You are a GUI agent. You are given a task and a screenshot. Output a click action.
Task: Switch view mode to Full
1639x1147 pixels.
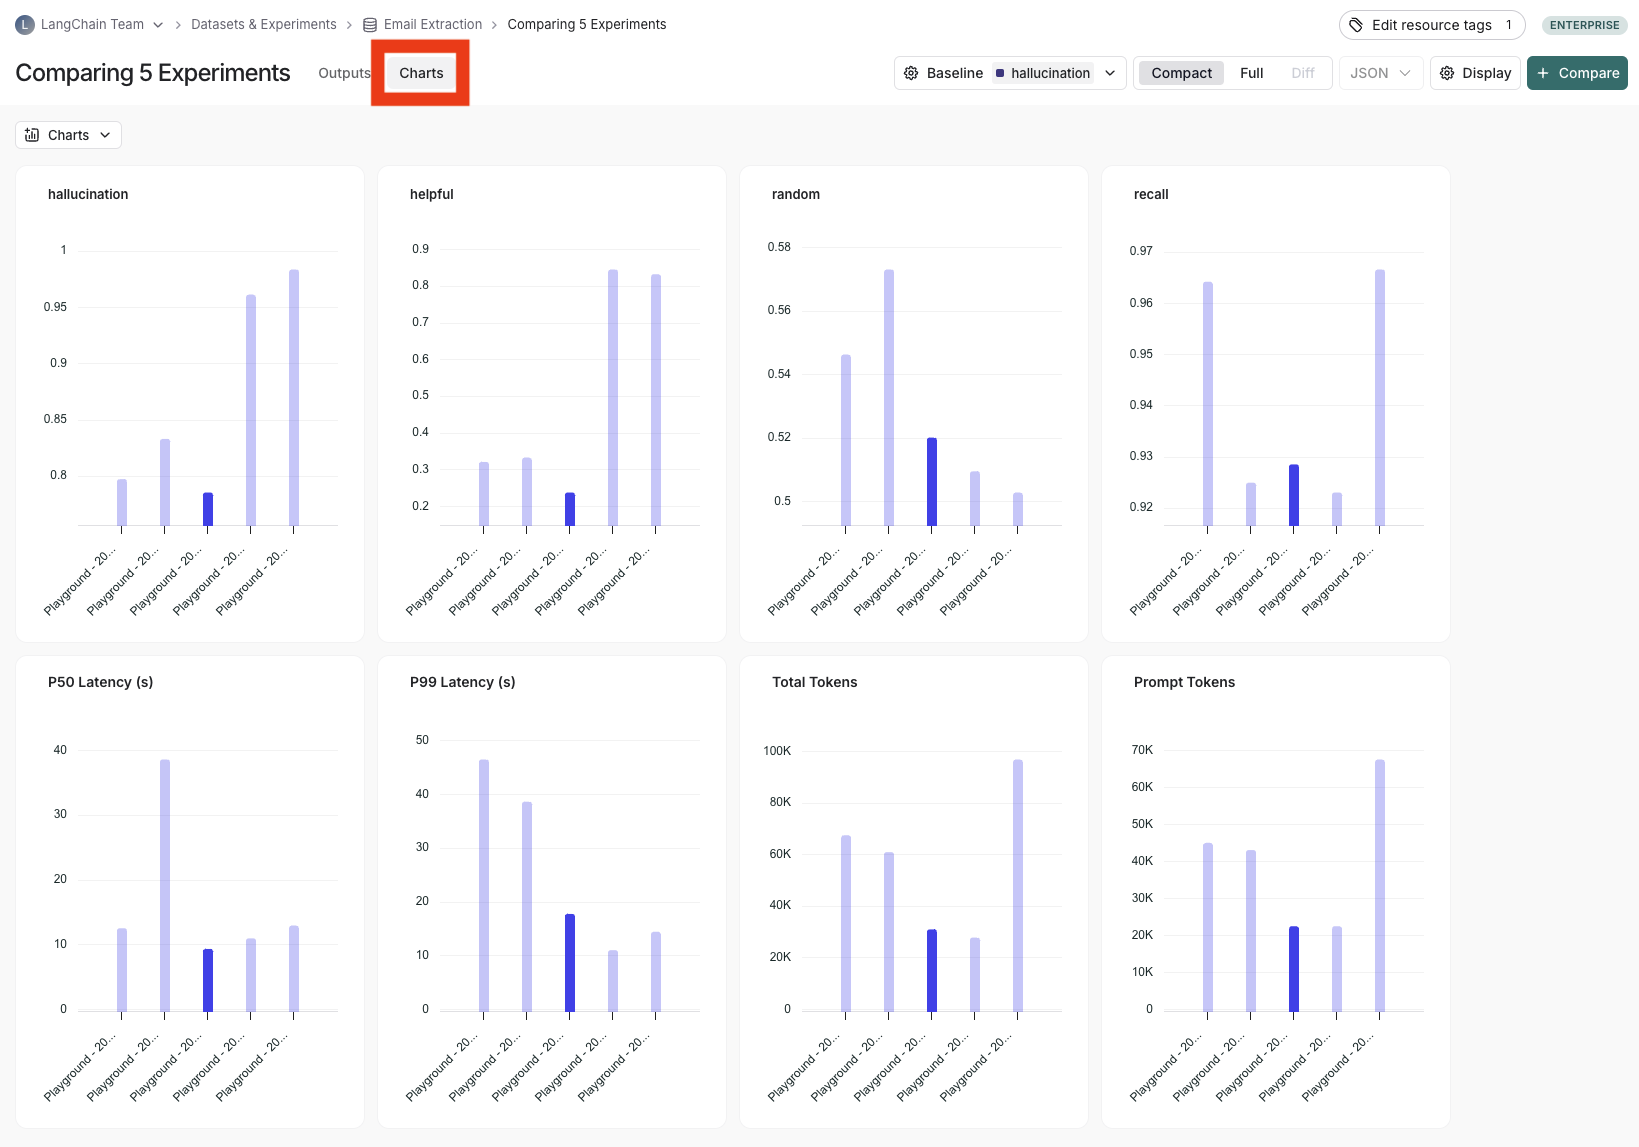click(1251, 72)
